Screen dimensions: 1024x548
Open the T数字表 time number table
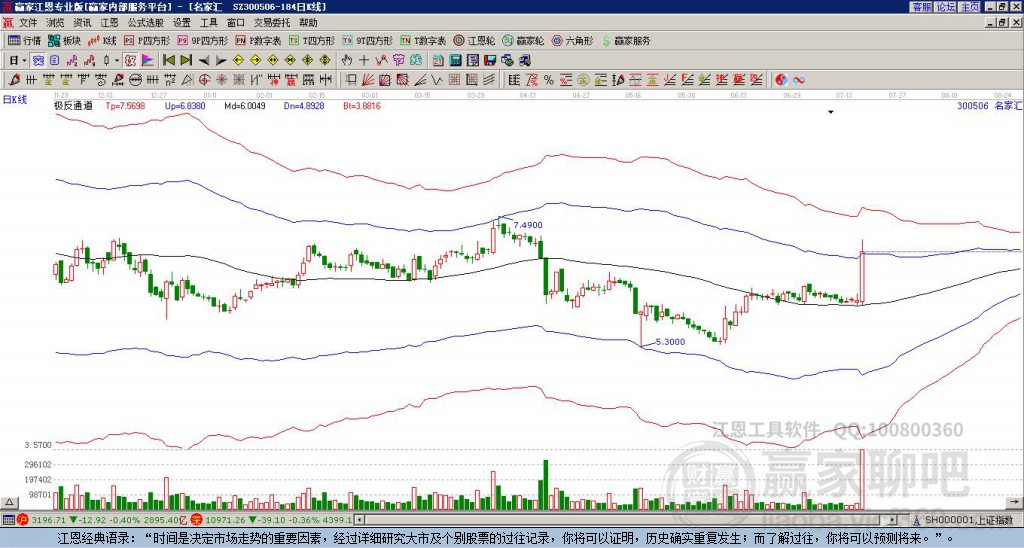point(423,40)
